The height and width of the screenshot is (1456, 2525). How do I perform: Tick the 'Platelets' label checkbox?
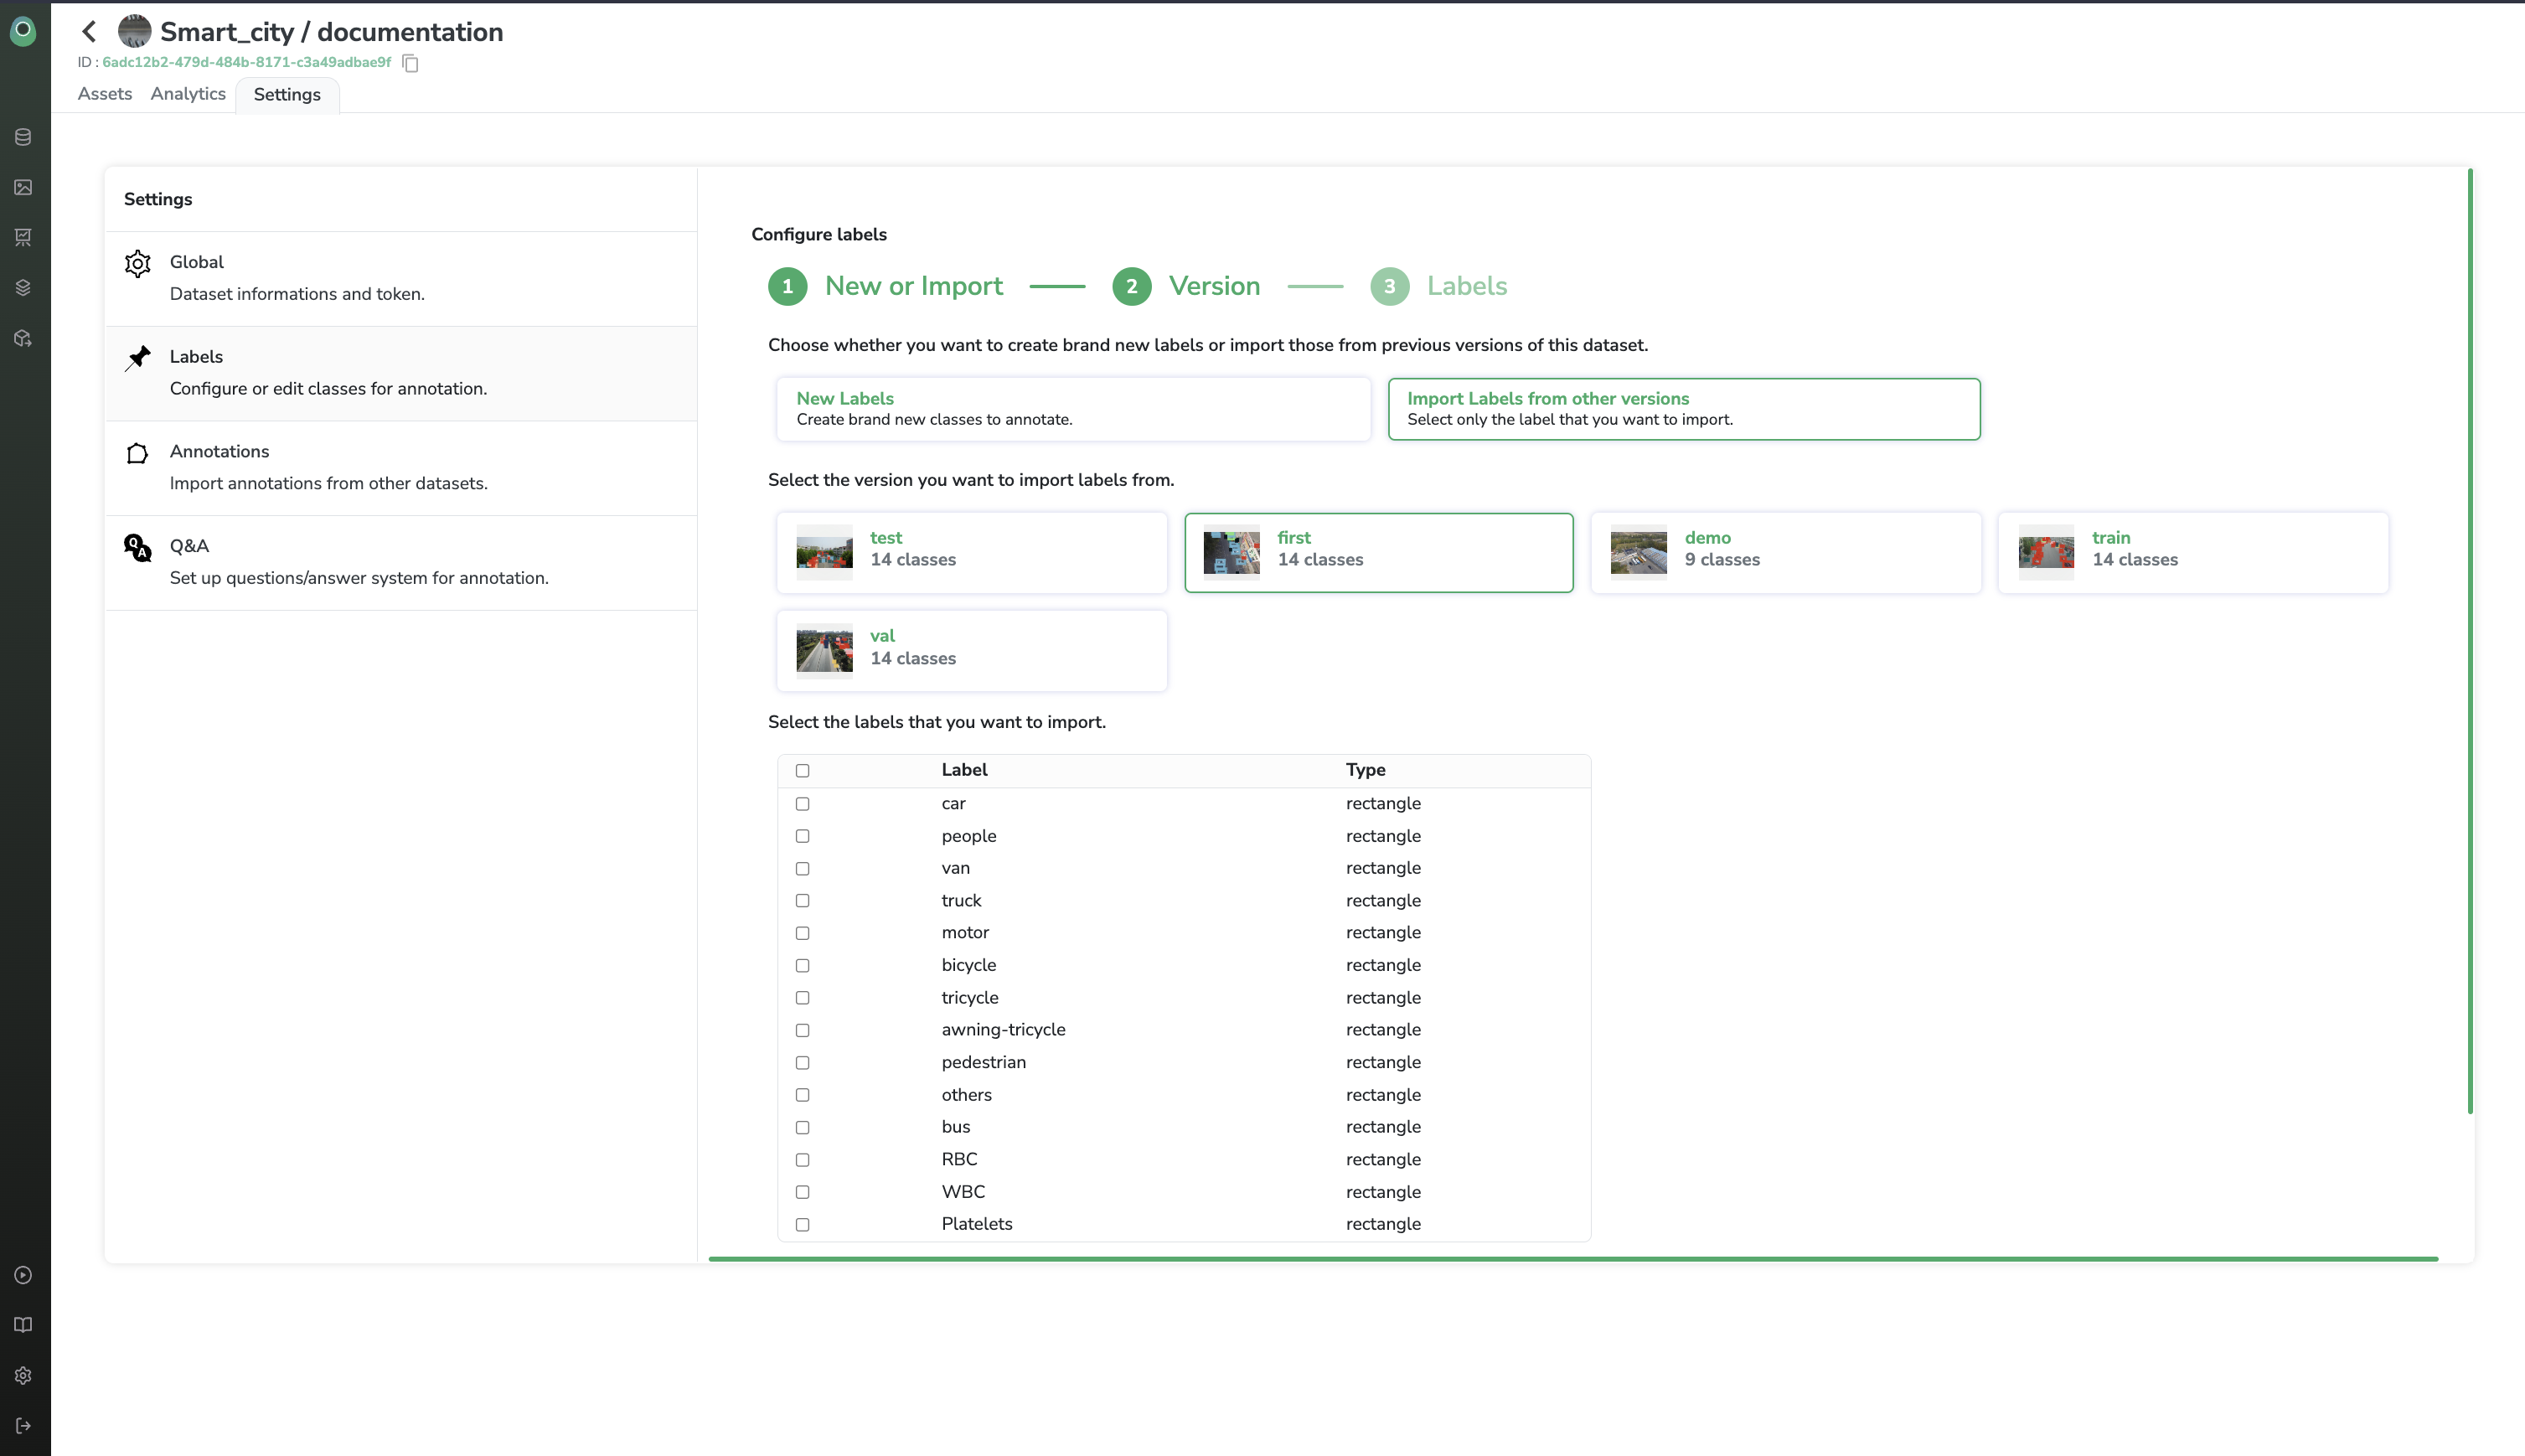[802, 1224]
